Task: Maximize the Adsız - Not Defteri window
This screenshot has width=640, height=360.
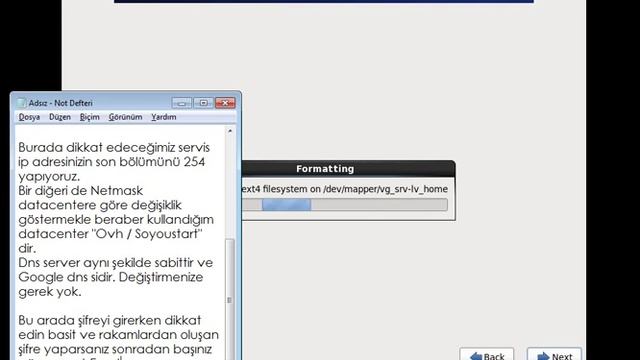Action: (203, 103)
